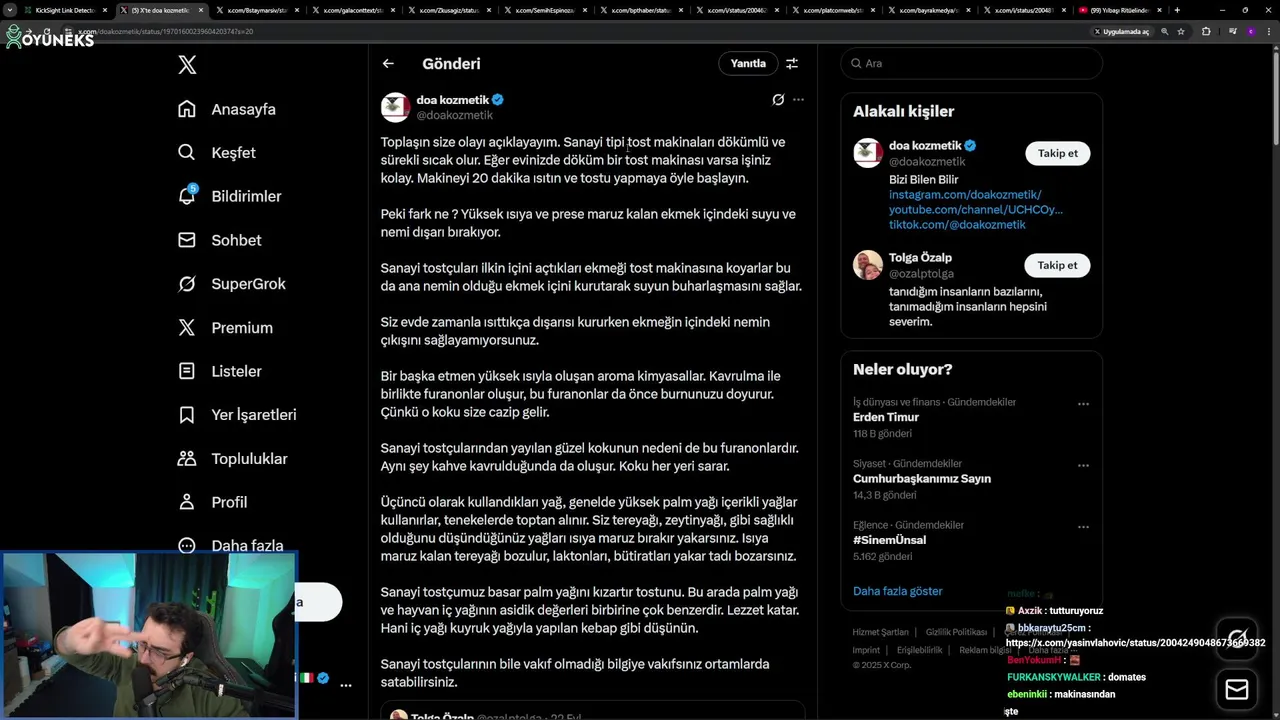Viewport: 1280px width, 720px height.
Task: Open new browser tab with plus
Action: (1177, 10)
